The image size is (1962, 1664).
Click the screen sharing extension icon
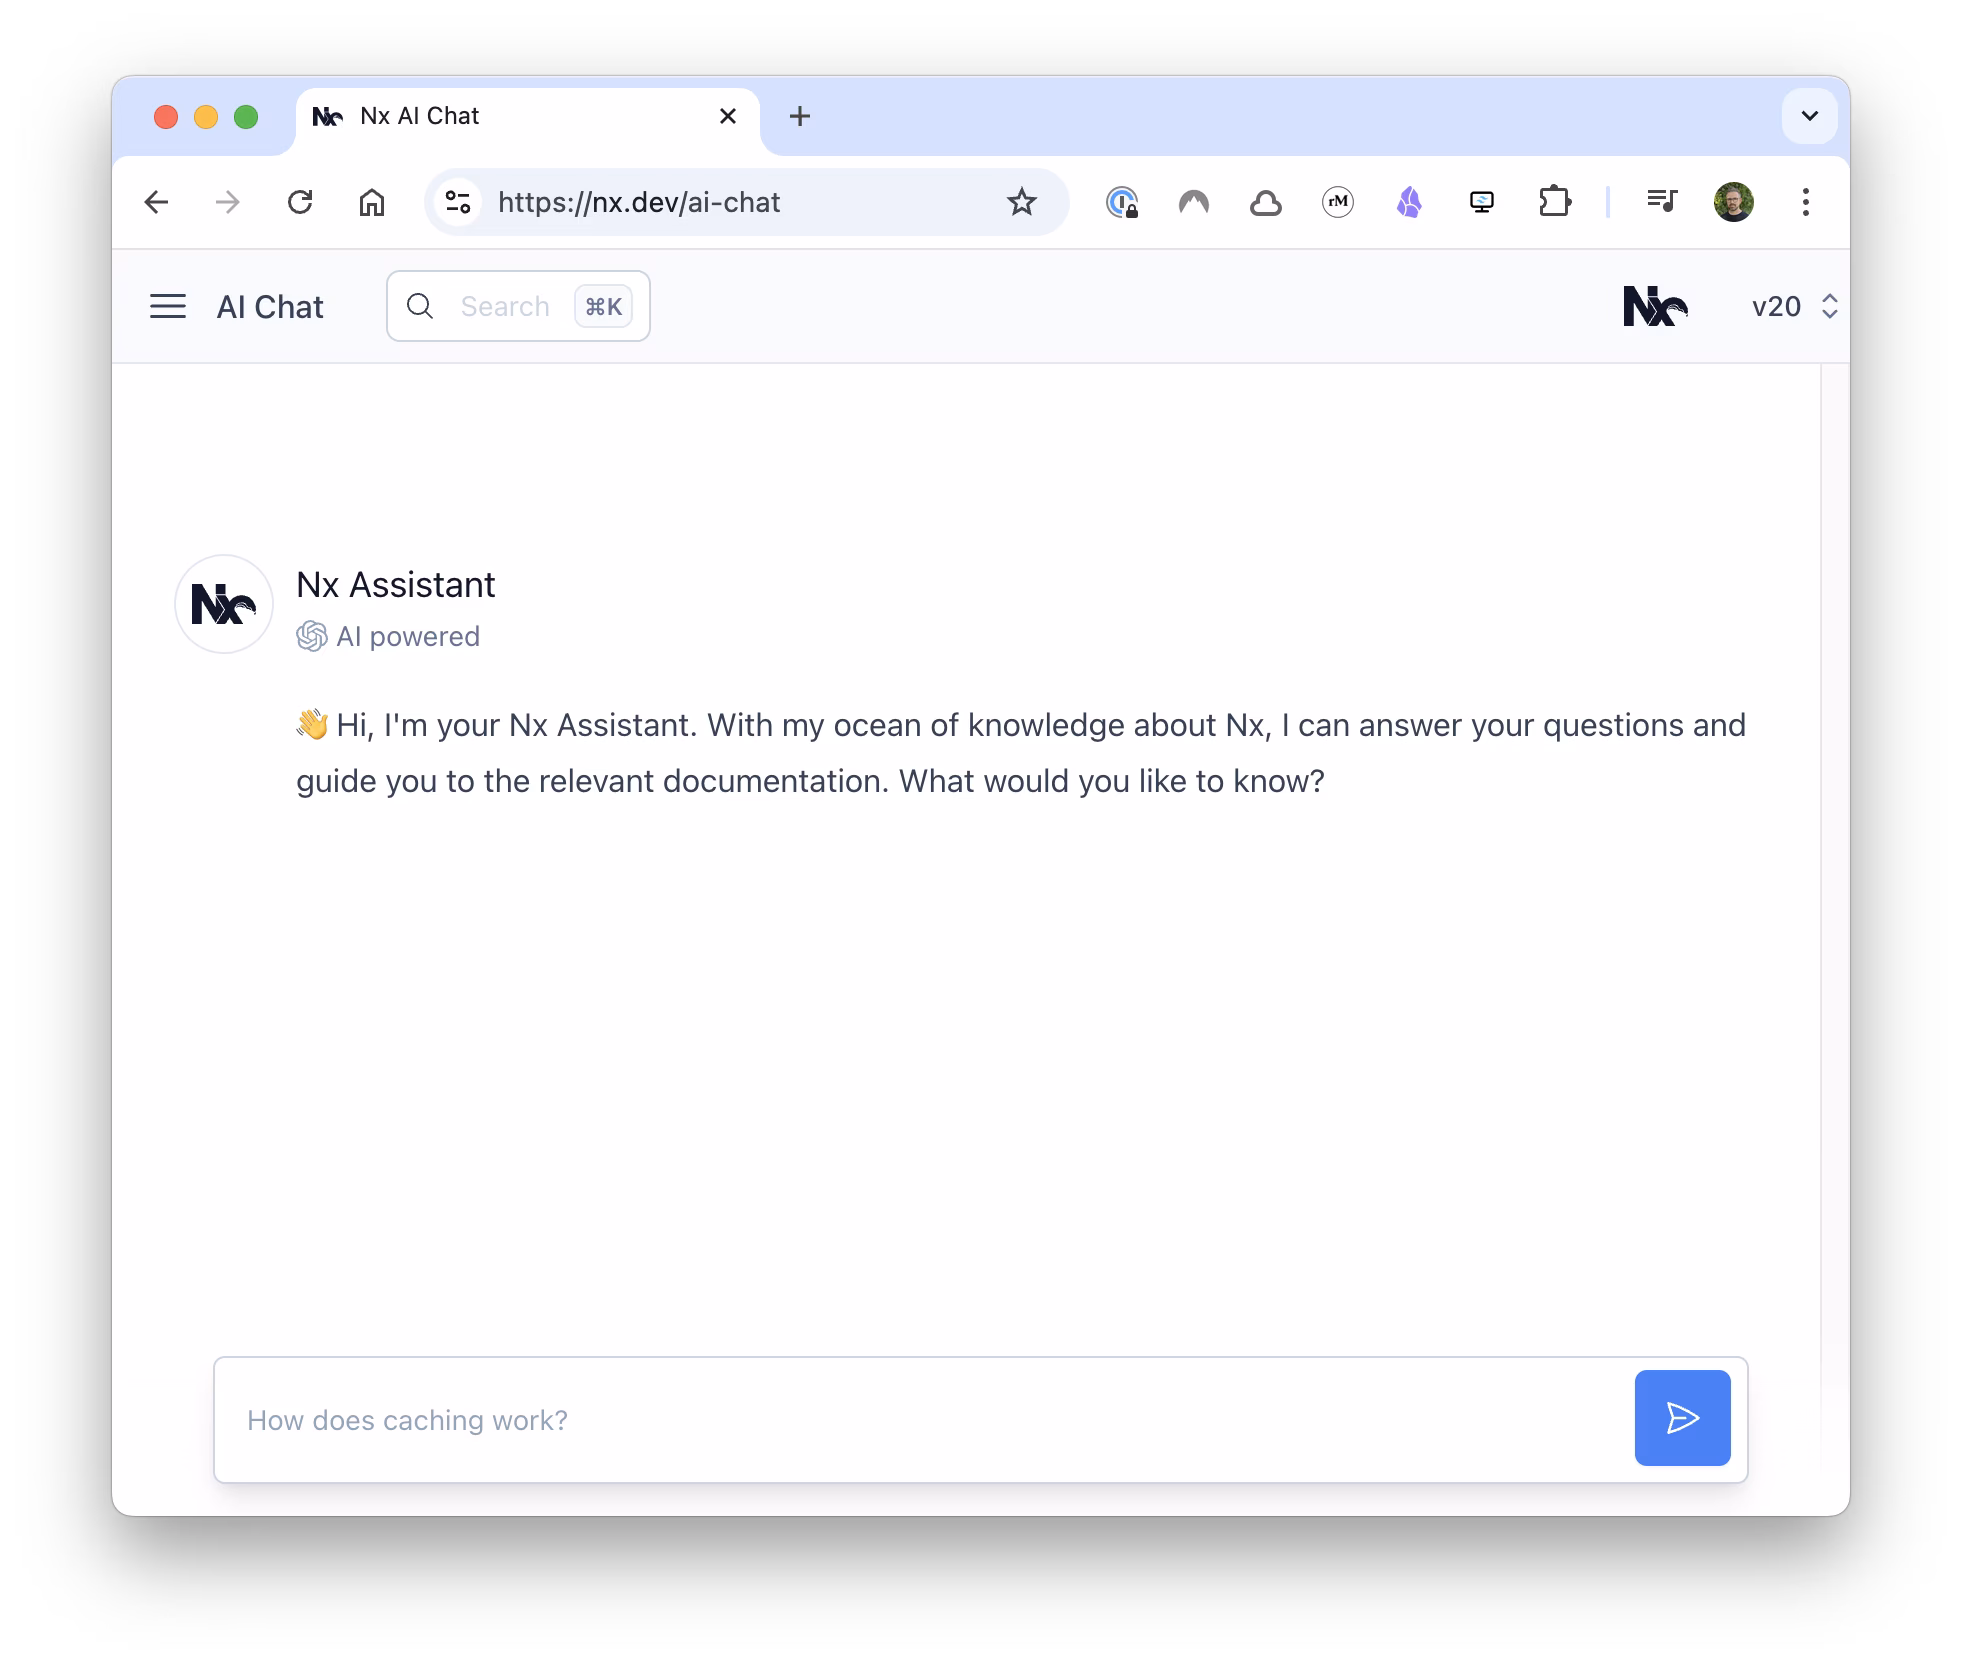click(1482, 202)
